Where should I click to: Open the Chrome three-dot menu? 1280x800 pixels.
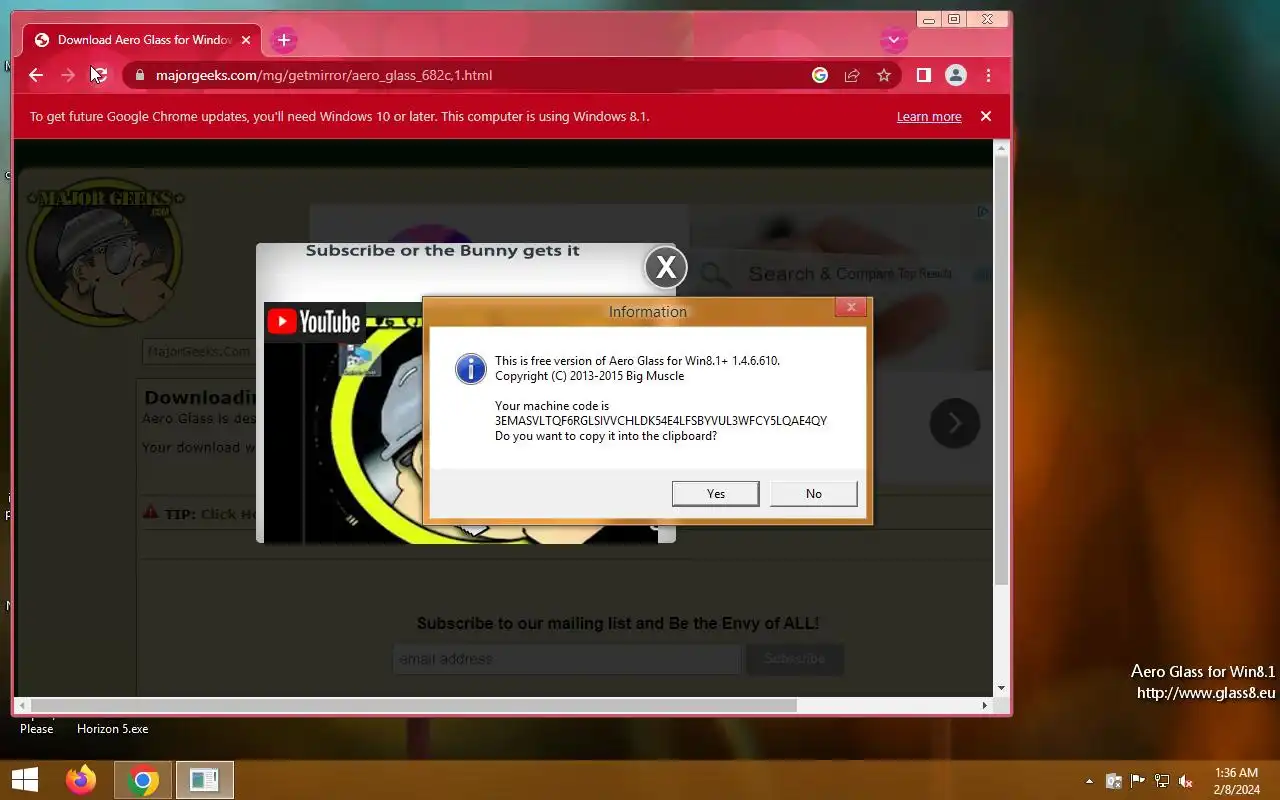click(x=988, y=75)
